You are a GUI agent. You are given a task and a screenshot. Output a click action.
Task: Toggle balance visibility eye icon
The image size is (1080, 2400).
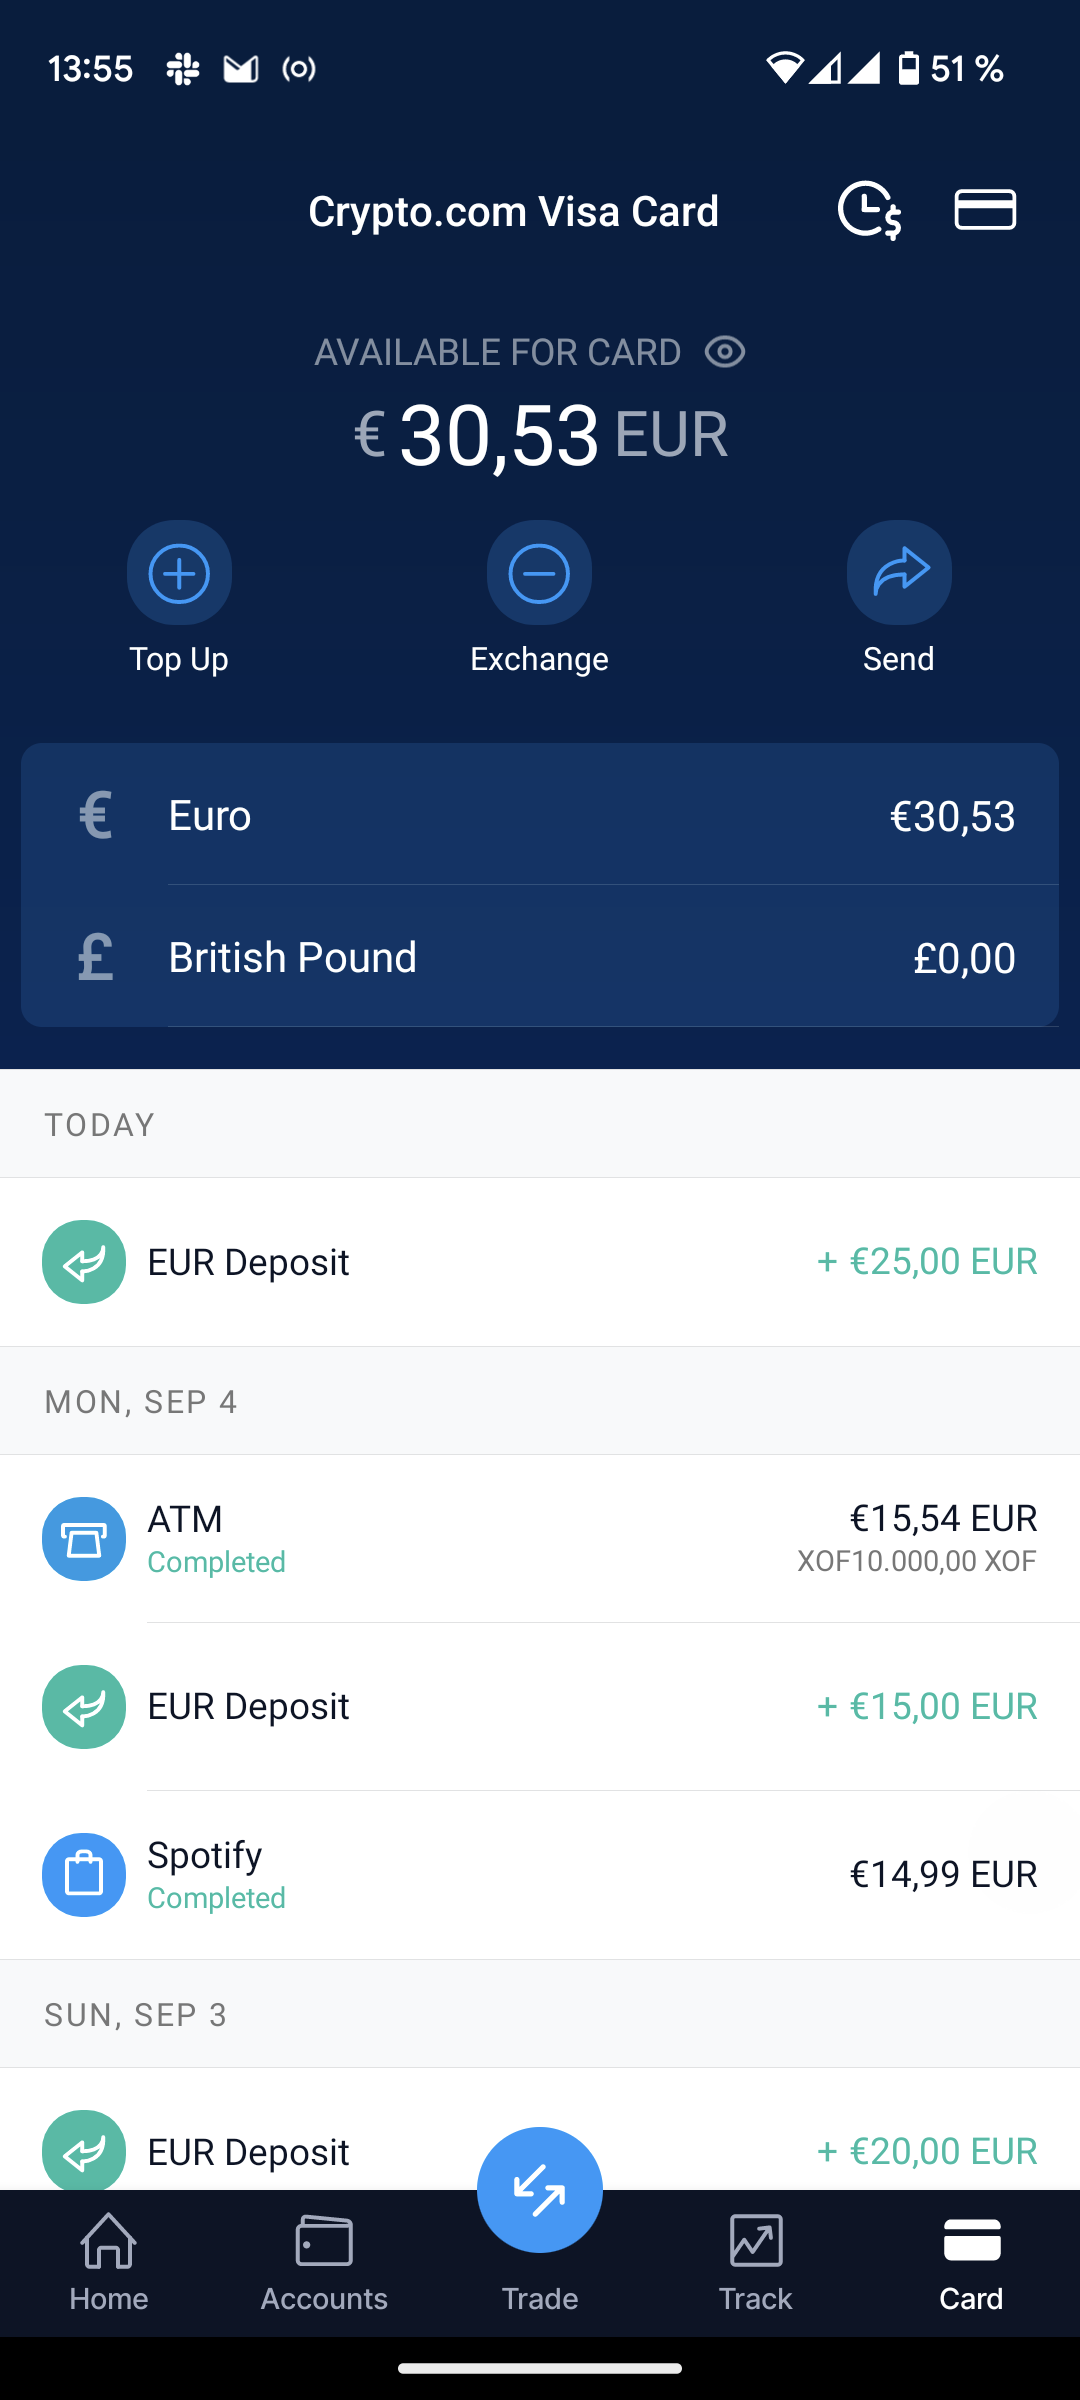click(725, 352)
